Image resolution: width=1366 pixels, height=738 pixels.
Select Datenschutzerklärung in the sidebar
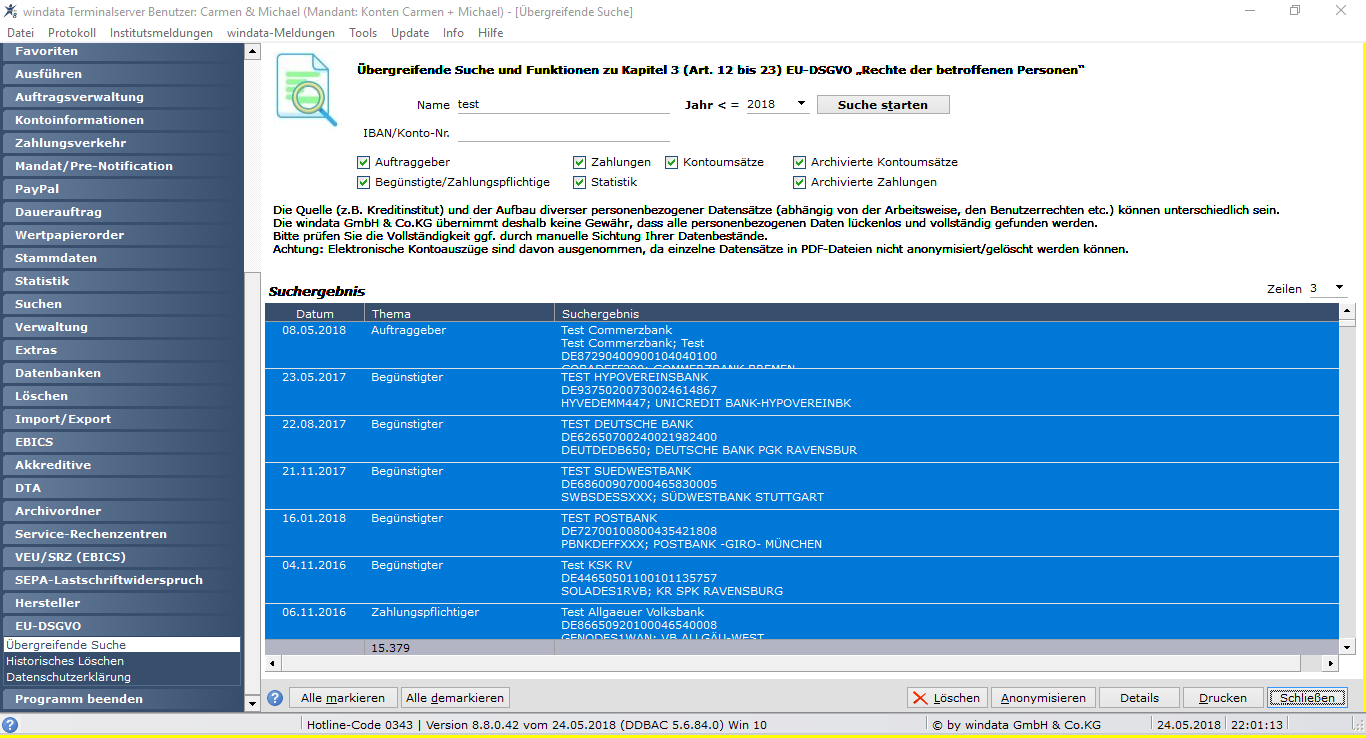[121, 677]
